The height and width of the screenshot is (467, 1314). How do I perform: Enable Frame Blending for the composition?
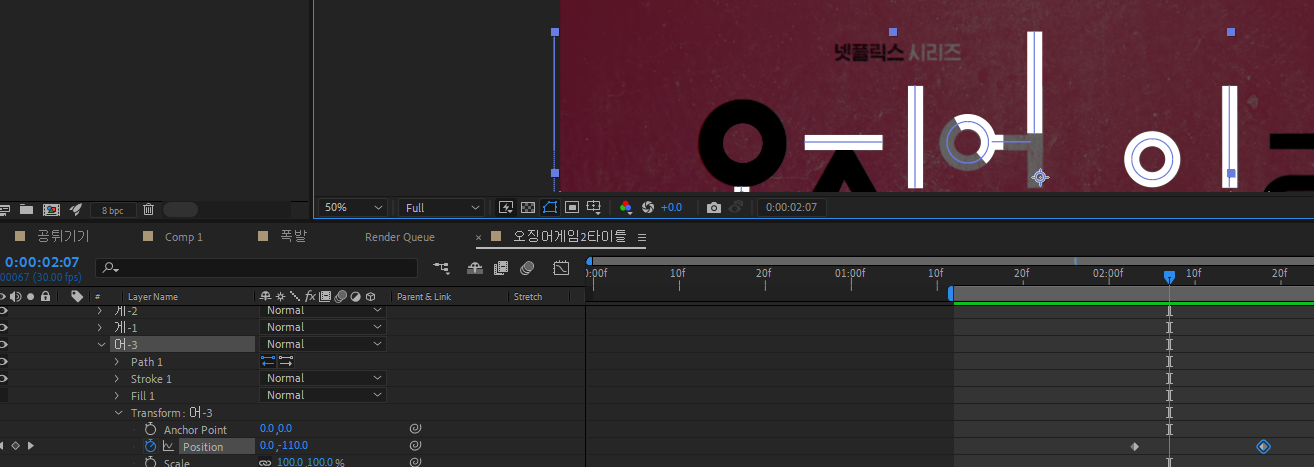click(501, 268)
